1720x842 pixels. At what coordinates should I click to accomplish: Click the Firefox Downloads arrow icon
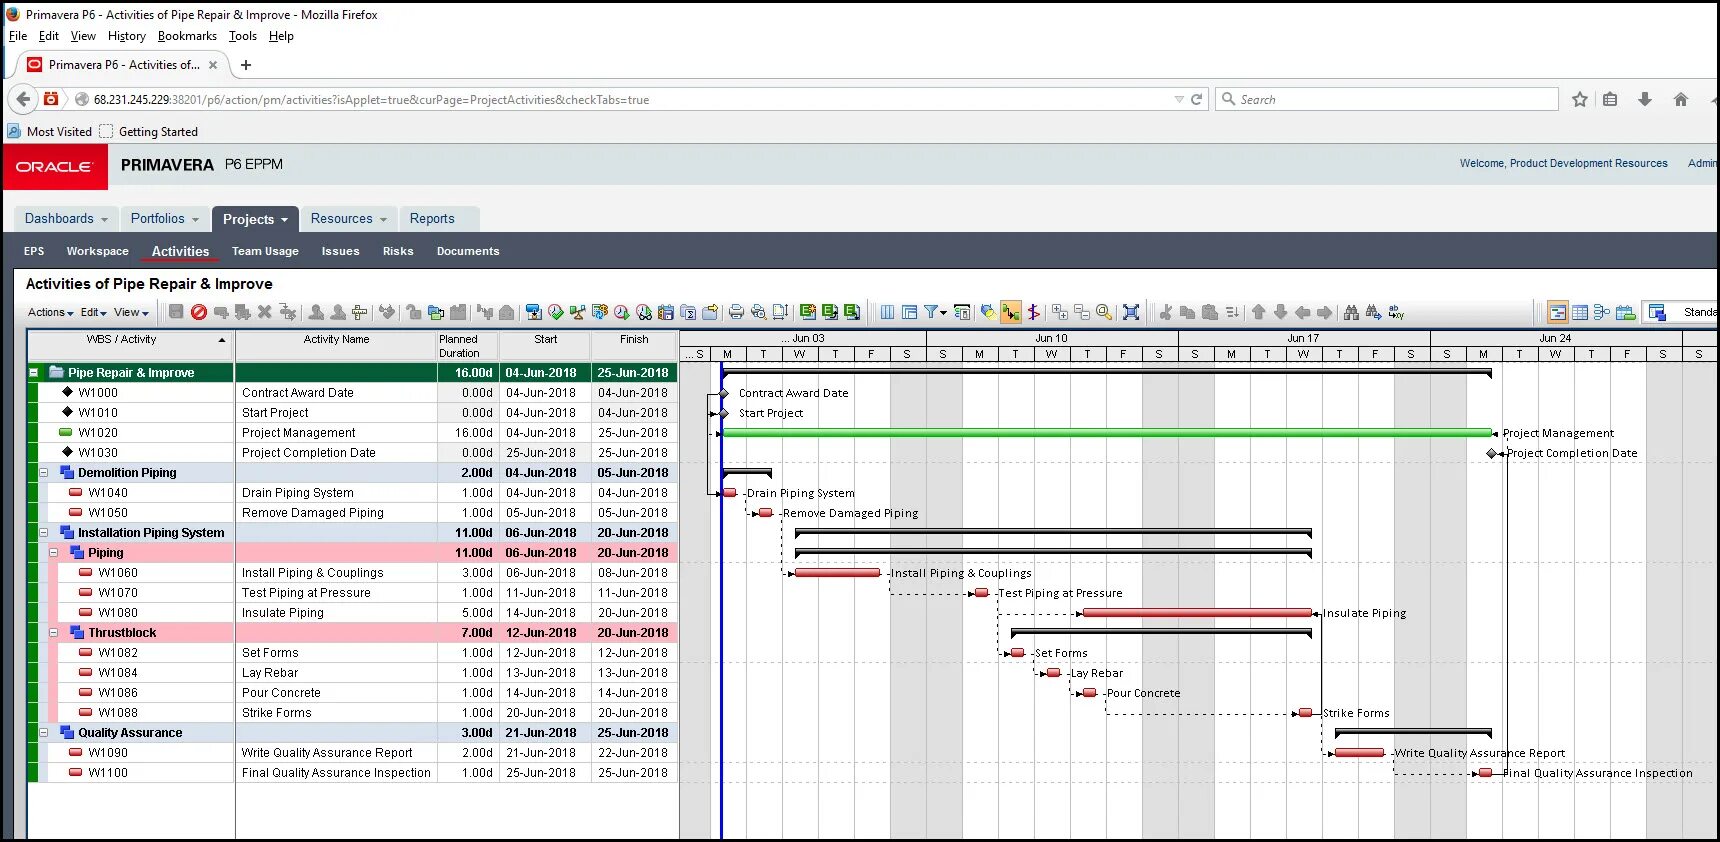click(1645, 99)
